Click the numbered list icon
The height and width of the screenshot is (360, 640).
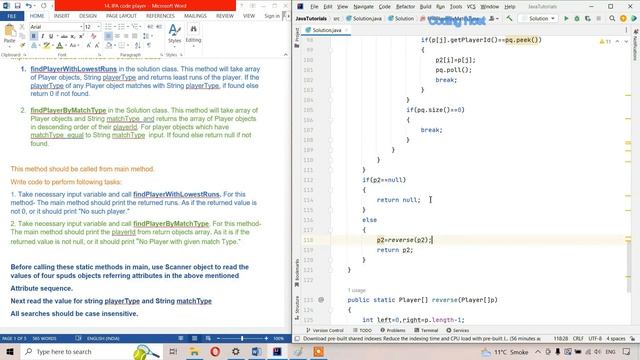pyautogui.click(x=122, y=27)
